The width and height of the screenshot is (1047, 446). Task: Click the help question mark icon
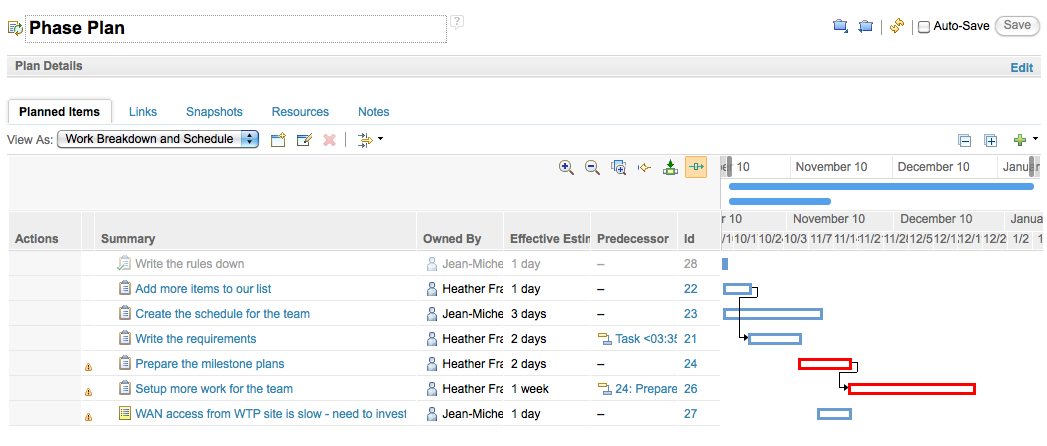click(x=457, y=21)
